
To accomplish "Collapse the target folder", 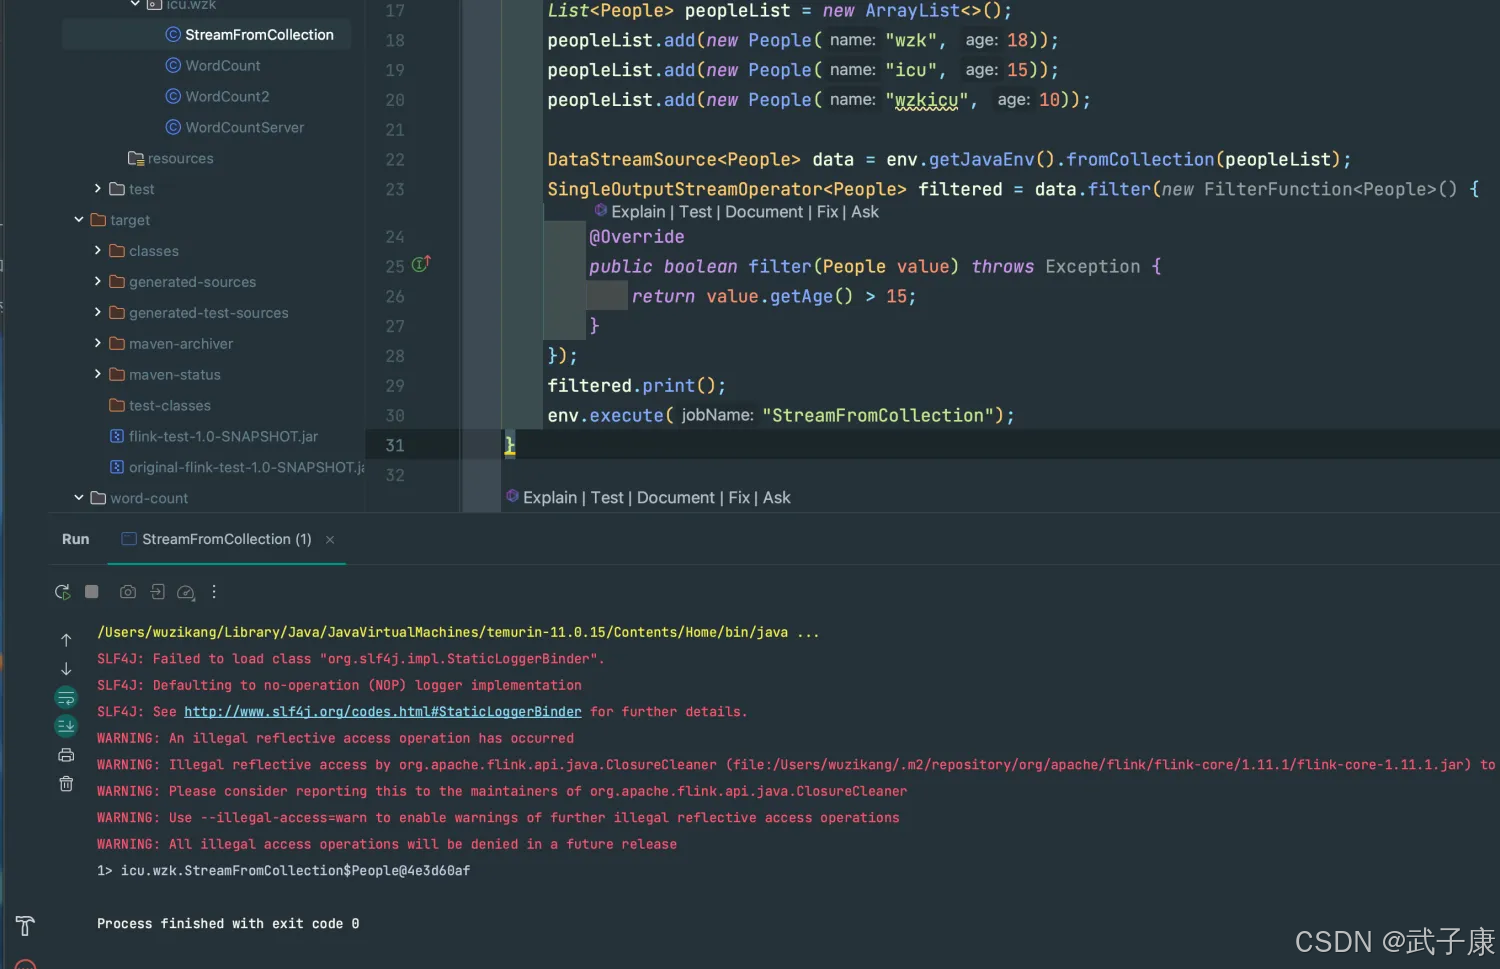I will pyautogui.click(x=79, y=220).
